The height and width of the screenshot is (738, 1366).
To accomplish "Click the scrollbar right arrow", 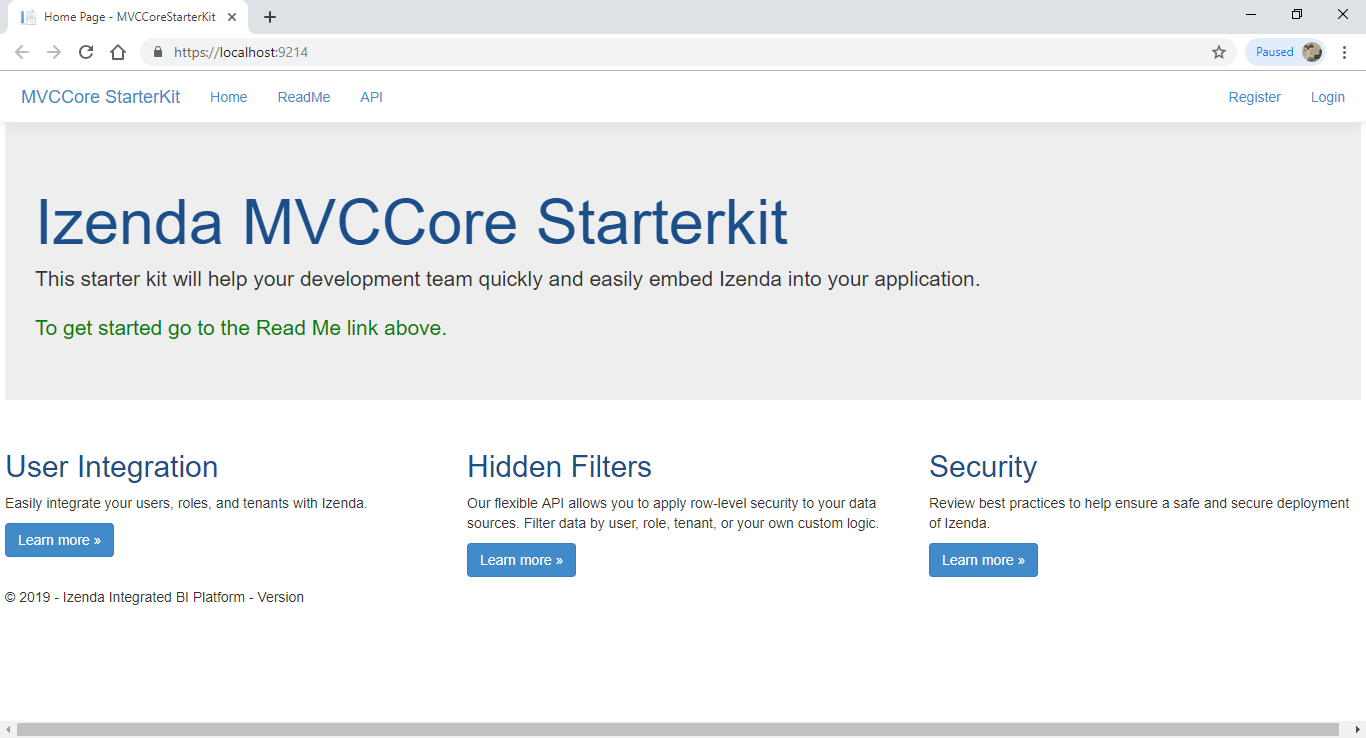I will pos(1357,730).
